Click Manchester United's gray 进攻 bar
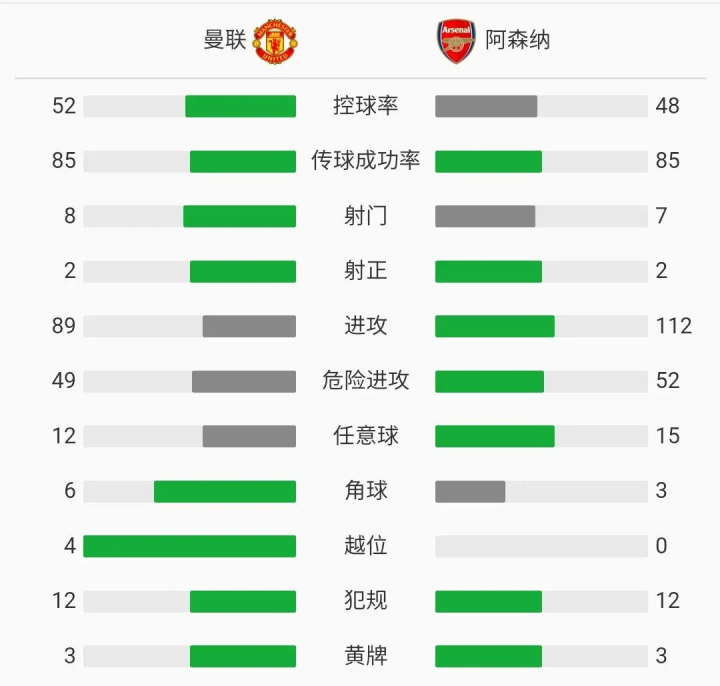 [249, 326]
